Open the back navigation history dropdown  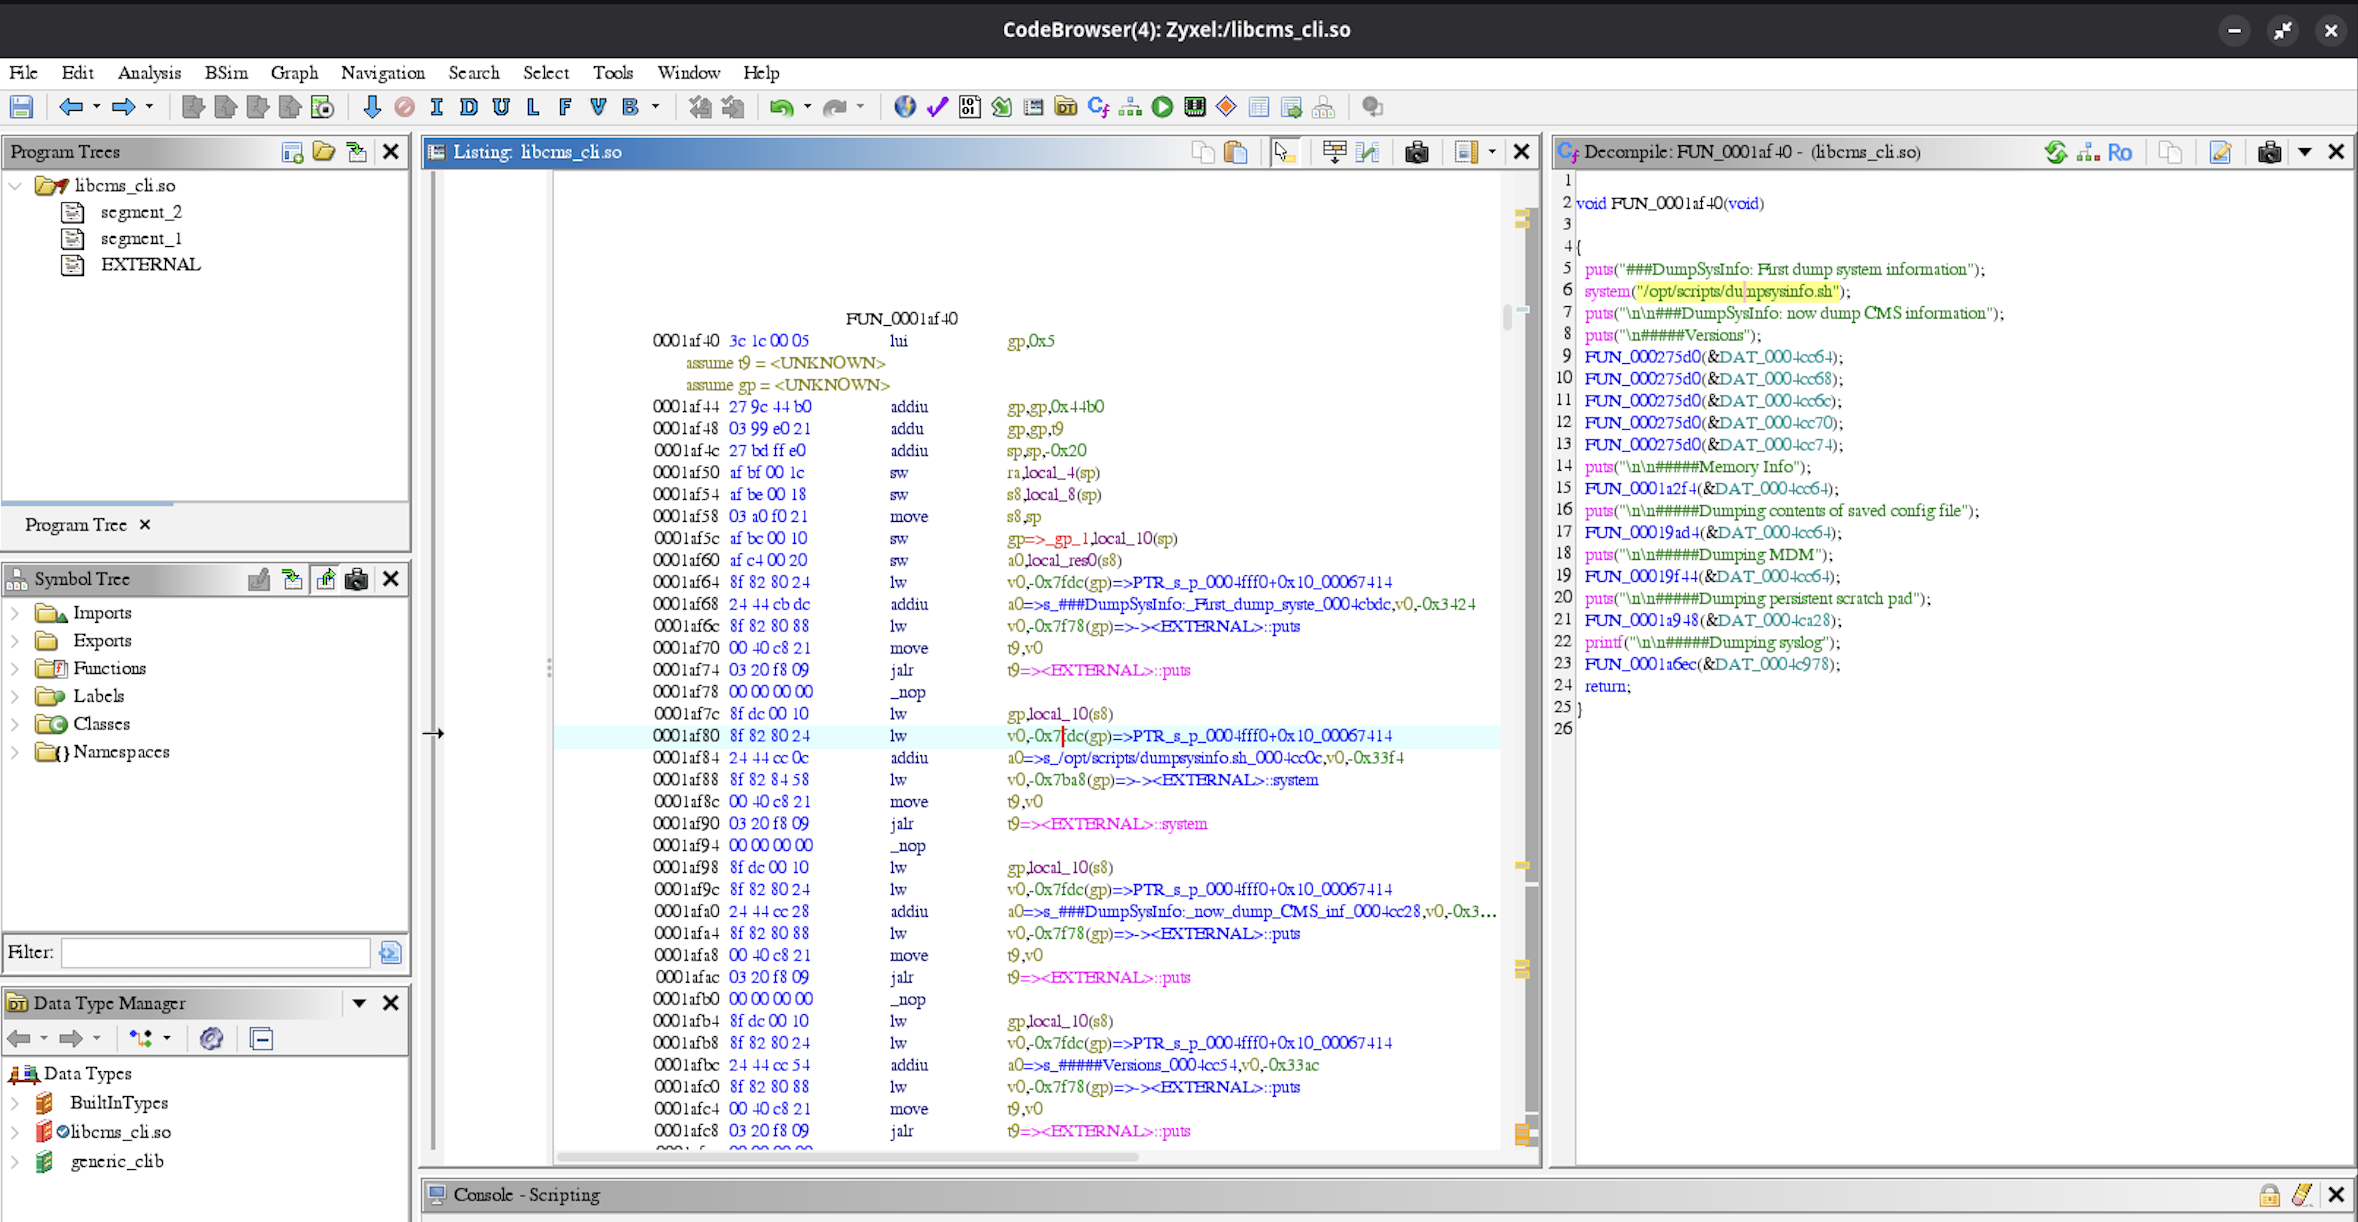click(x=96, y=107)
